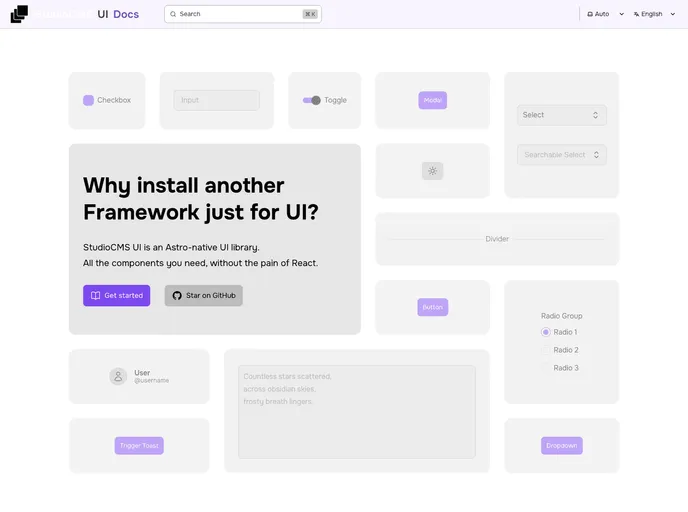Screen dimensions: 688x512
Task: Open the Modal demo button
Action: coord(433,100)
